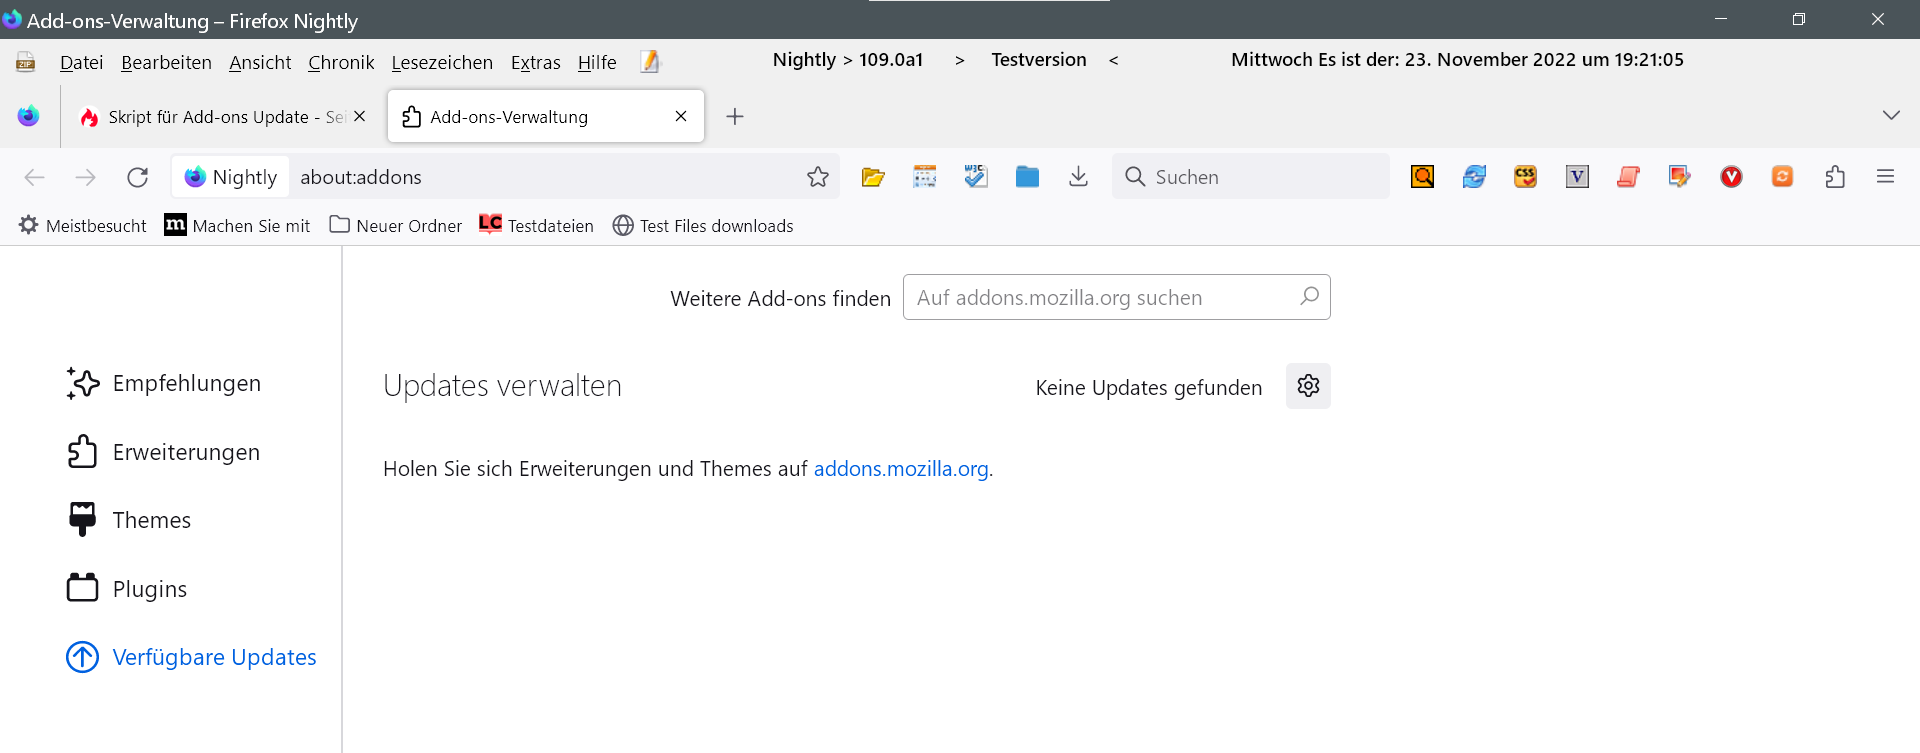This screenshot has width=1920, height=753.
Task: Bookmark this page with the star icon
Action: point(818,177)
